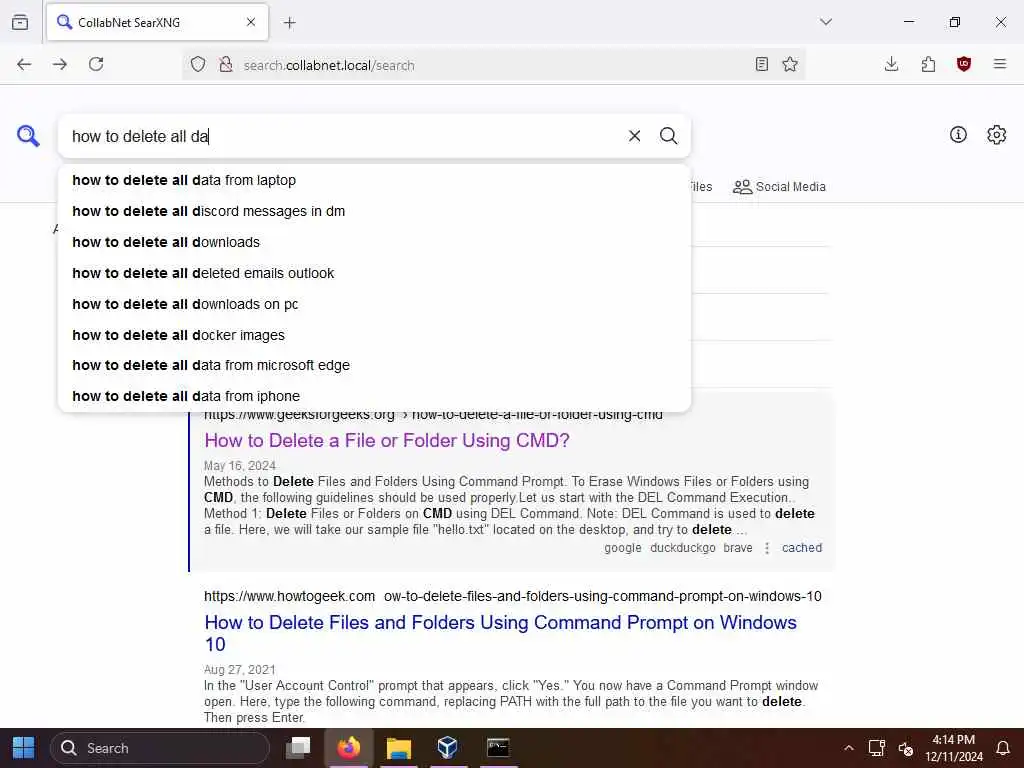Select suggestion downloads on pc
The height and width of the screenshot is (768, 1024).
pos(374,304)
